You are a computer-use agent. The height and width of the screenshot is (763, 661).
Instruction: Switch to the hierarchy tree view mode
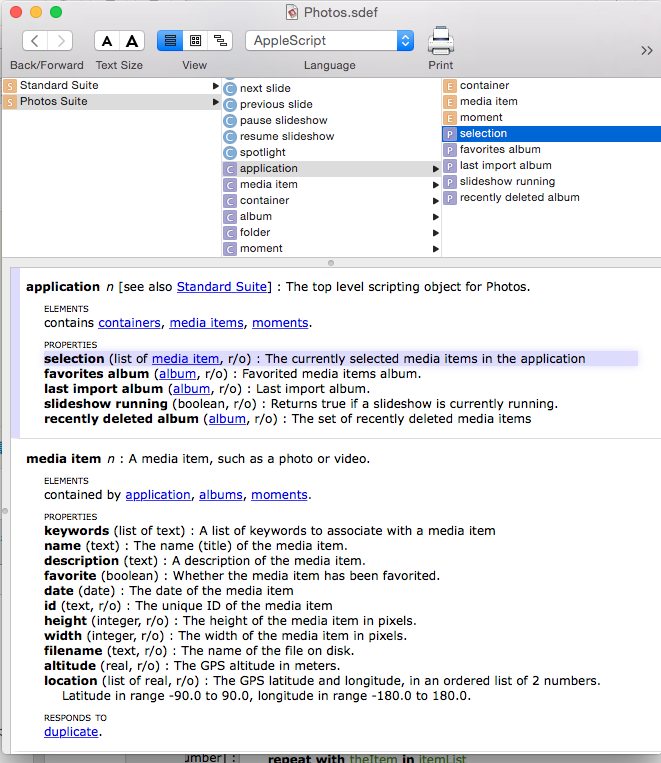(x=220, y=41)
